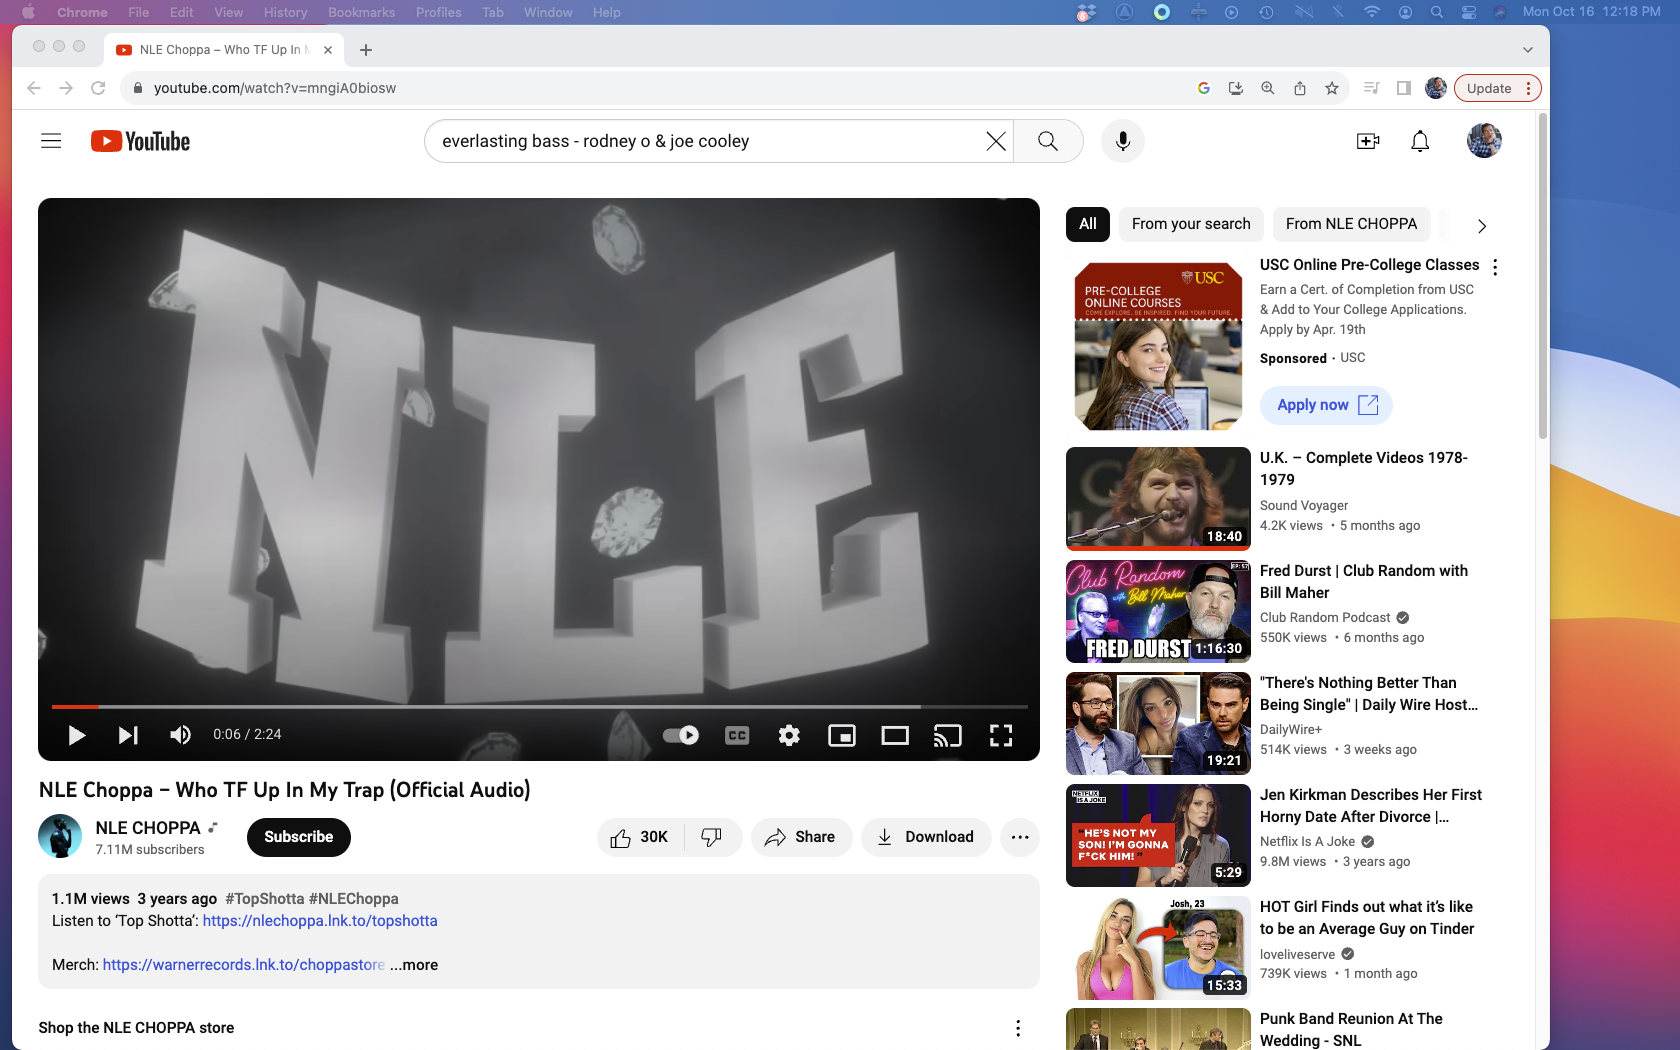The image size is (1680, 1050).
Task: Skip to the next video
Action: pyautogui.click(x=128, y=735)
